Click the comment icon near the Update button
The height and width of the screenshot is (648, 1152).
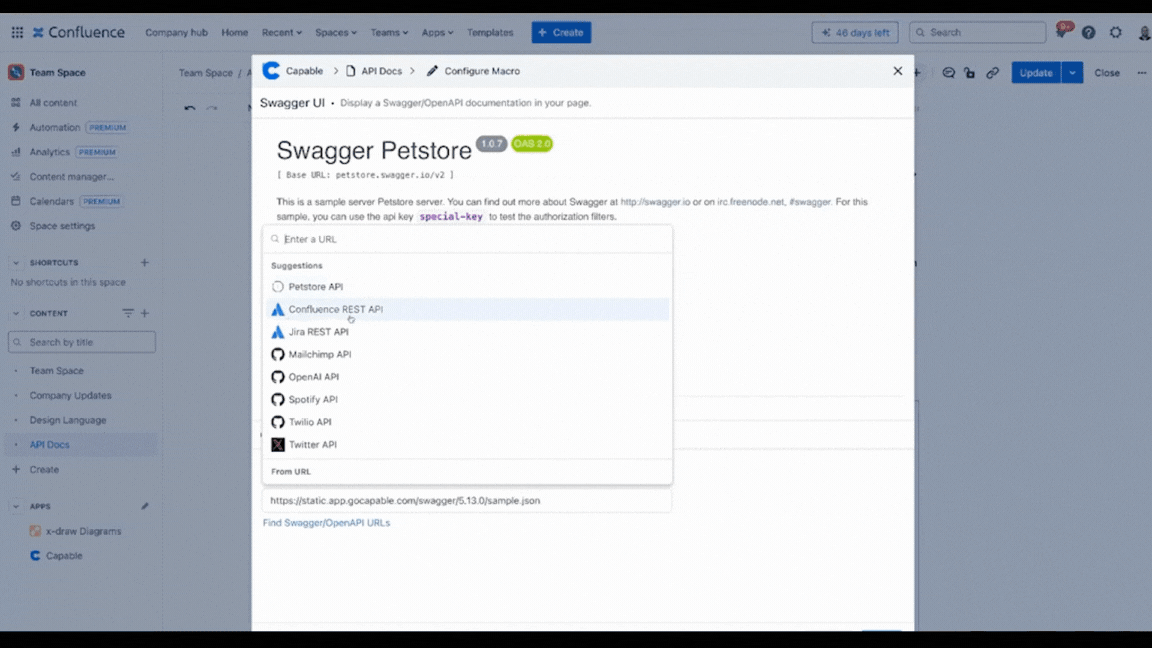(948, 72)
